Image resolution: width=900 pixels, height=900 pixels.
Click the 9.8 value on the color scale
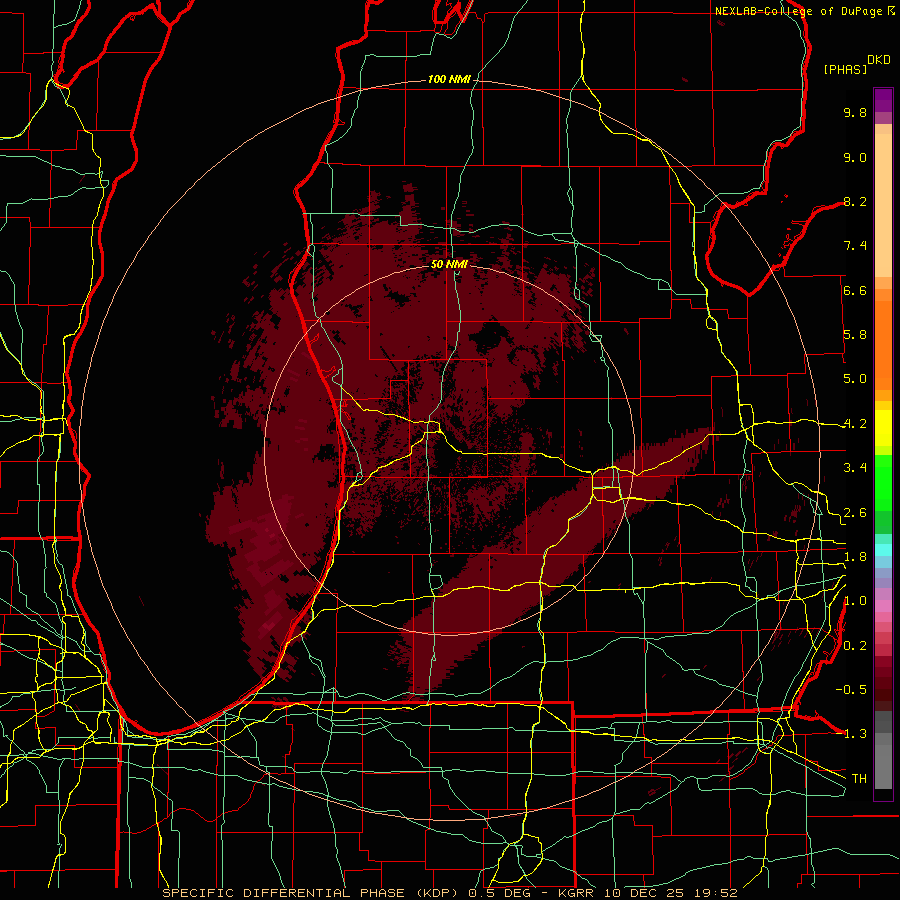point(855,112)
